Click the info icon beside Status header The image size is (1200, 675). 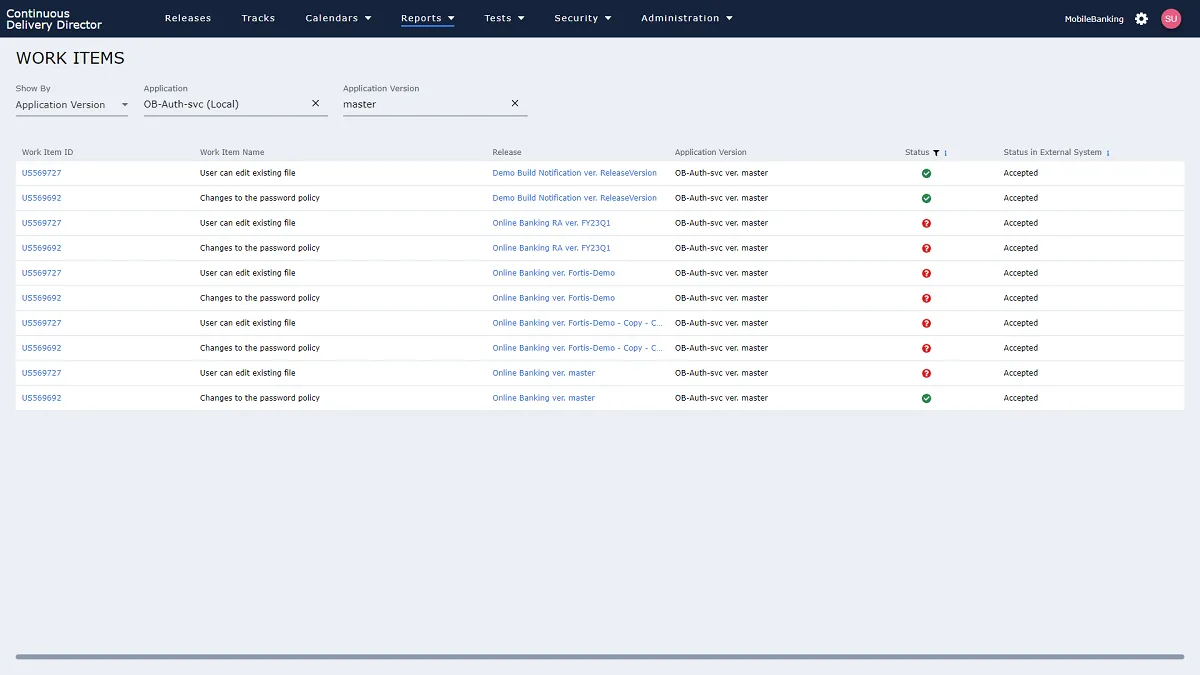click(x=946, y=153)
